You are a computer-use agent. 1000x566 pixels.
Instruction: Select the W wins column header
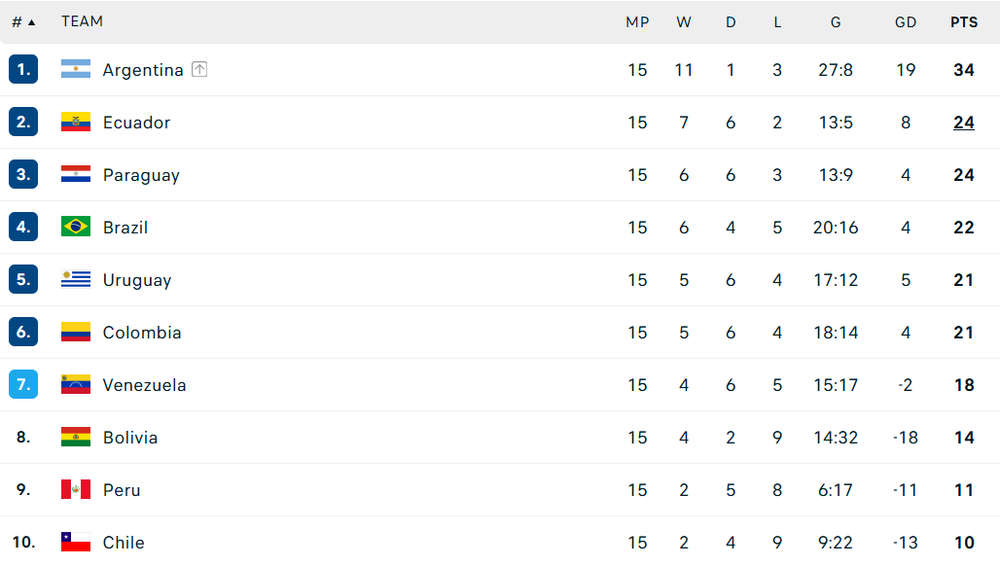click(x=684, y=22)
